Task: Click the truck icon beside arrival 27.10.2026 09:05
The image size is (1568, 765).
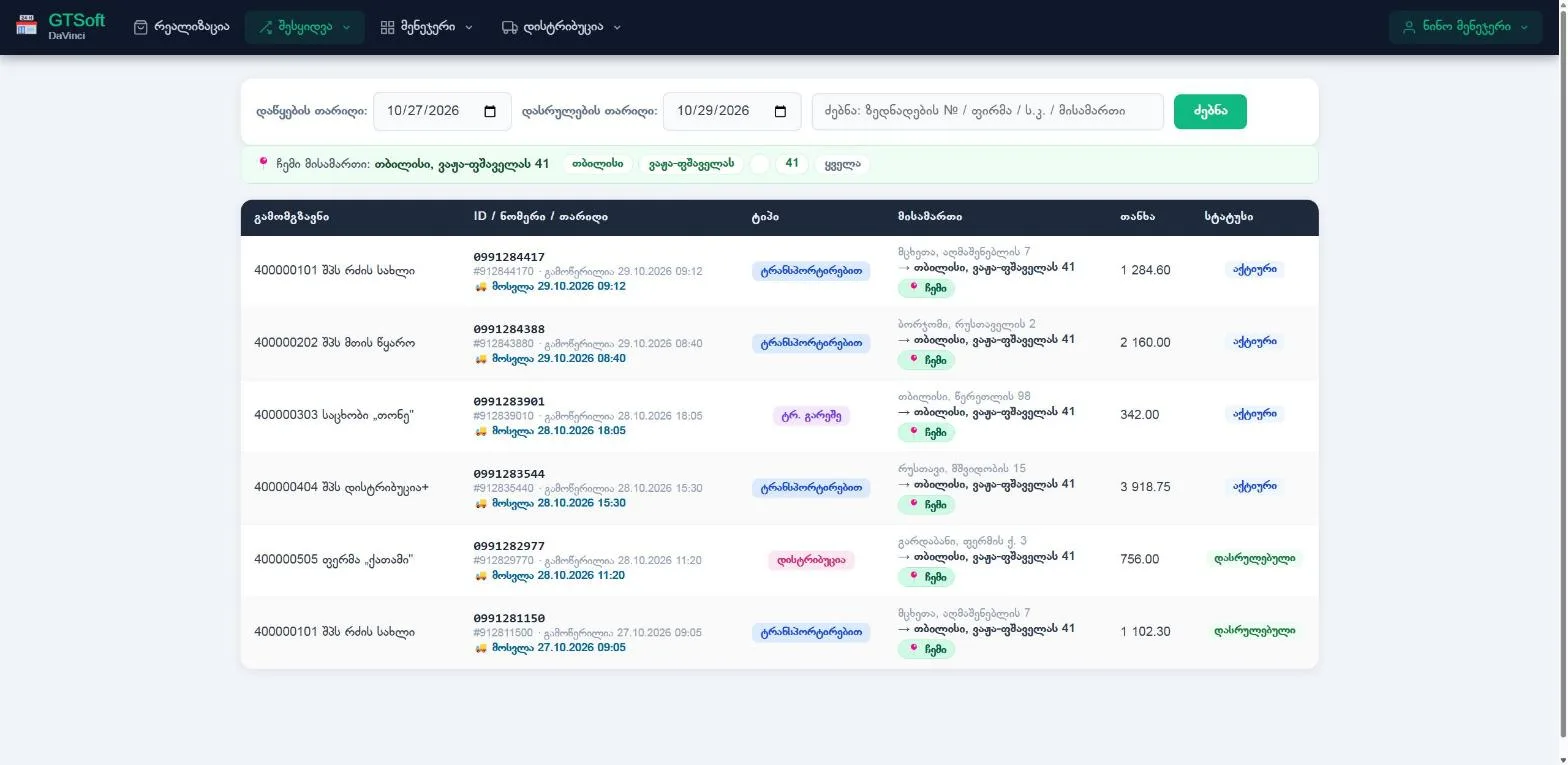Action: (480, 648)
